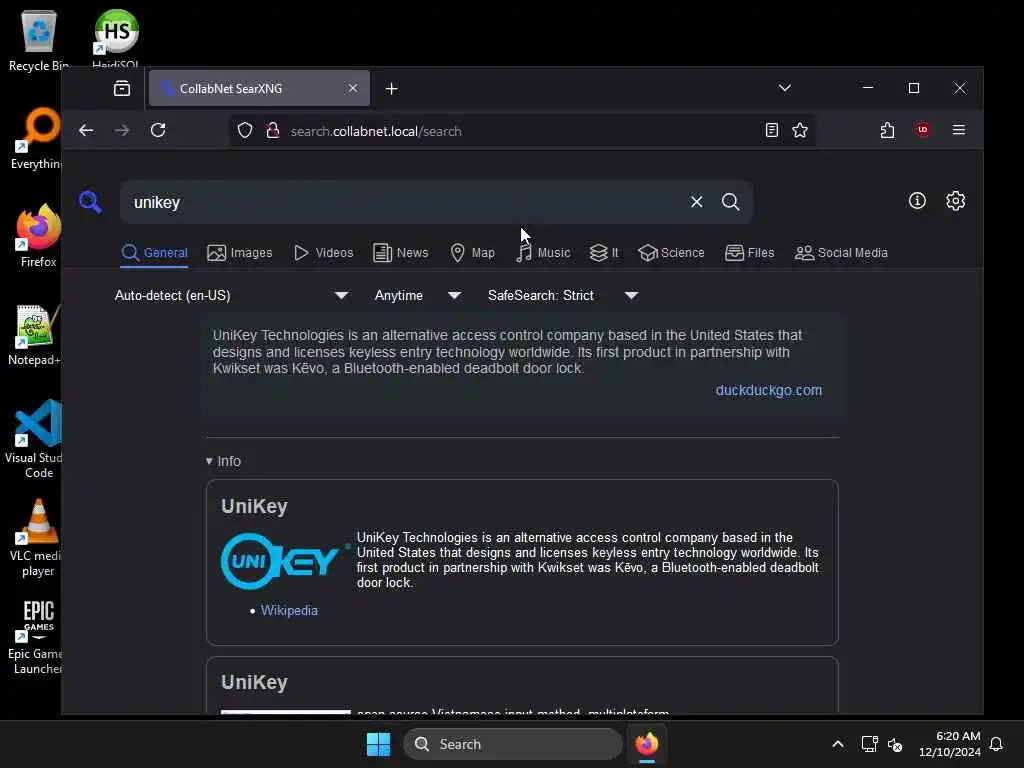Click the taskbar Search box
Viewport: 1024px width, 768px height.
tap(513, 744)
